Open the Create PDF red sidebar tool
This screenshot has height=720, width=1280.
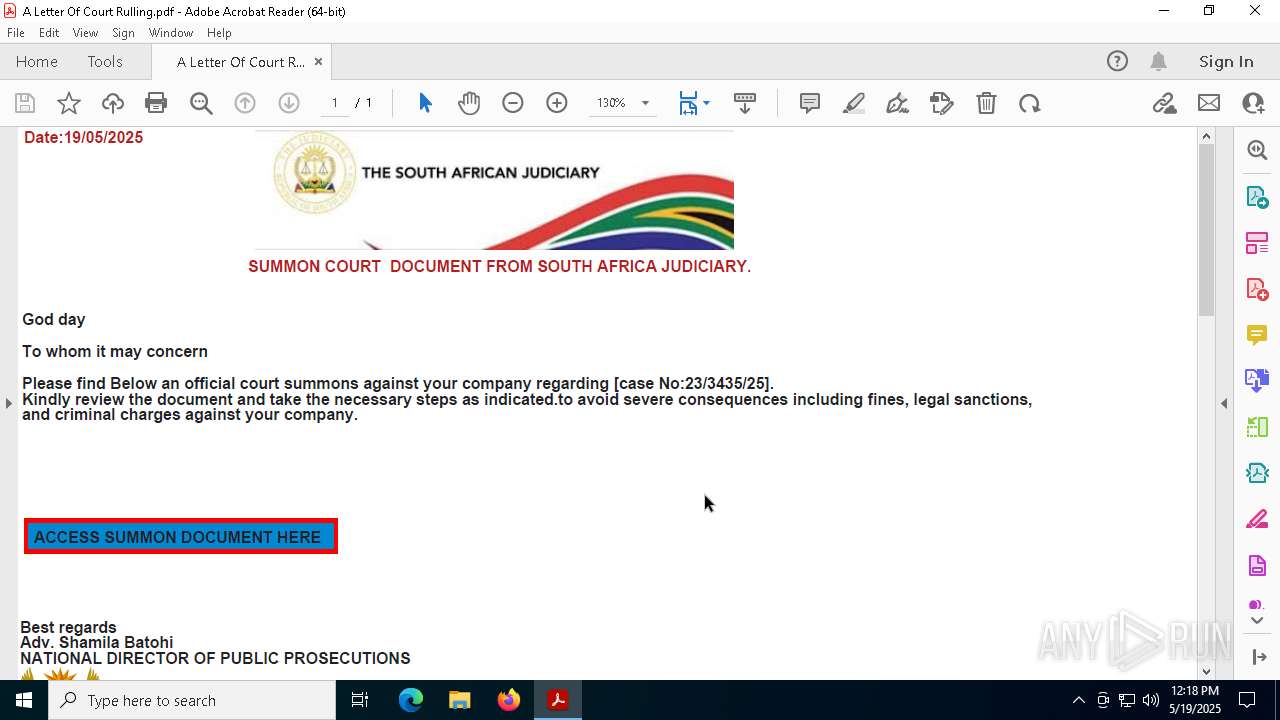1257,289
